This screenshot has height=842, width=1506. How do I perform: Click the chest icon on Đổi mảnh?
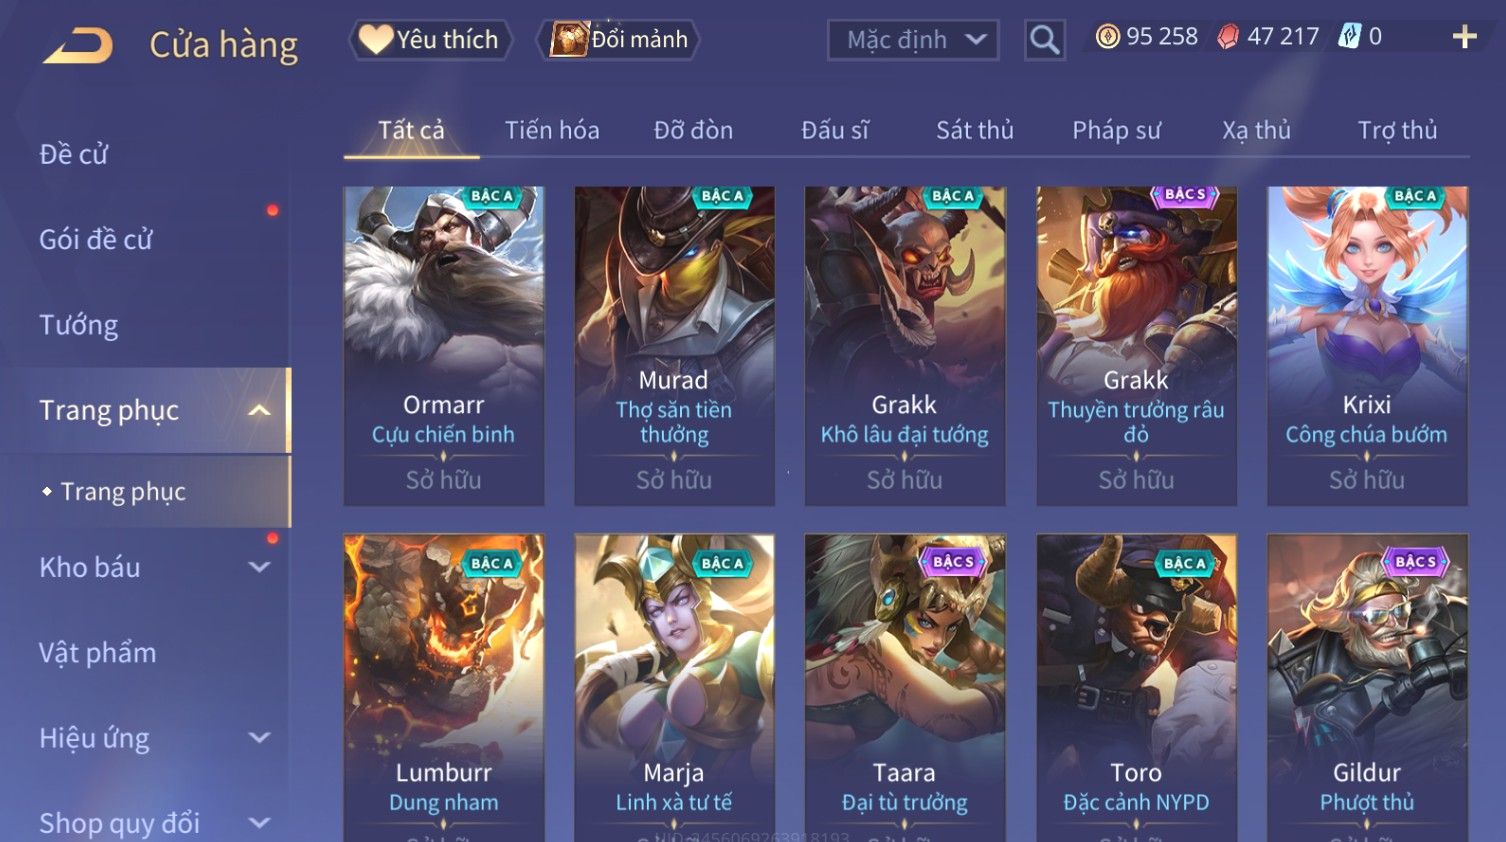(568, 40)
